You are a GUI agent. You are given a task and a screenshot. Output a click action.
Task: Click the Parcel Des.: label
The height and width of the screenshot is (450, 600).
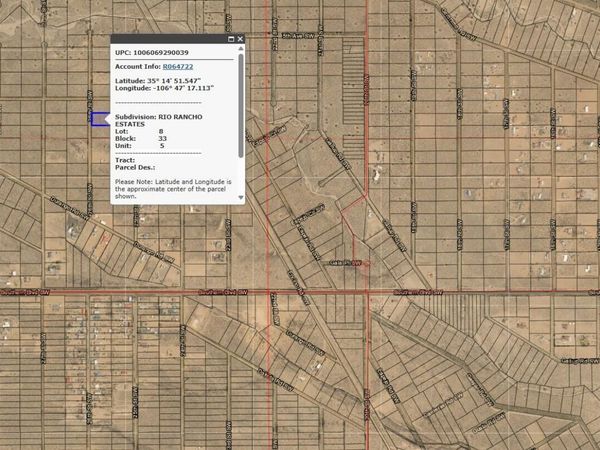(135, 168)
